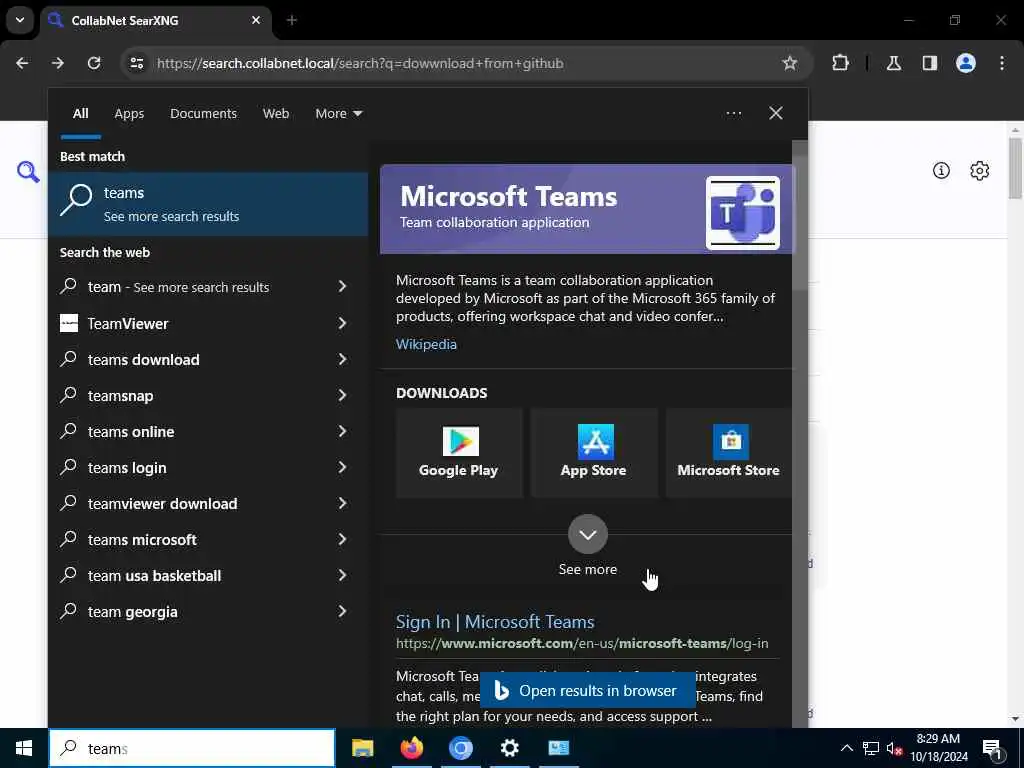
Task: Expand downloads with See more chevron
Action: [588, 534]
